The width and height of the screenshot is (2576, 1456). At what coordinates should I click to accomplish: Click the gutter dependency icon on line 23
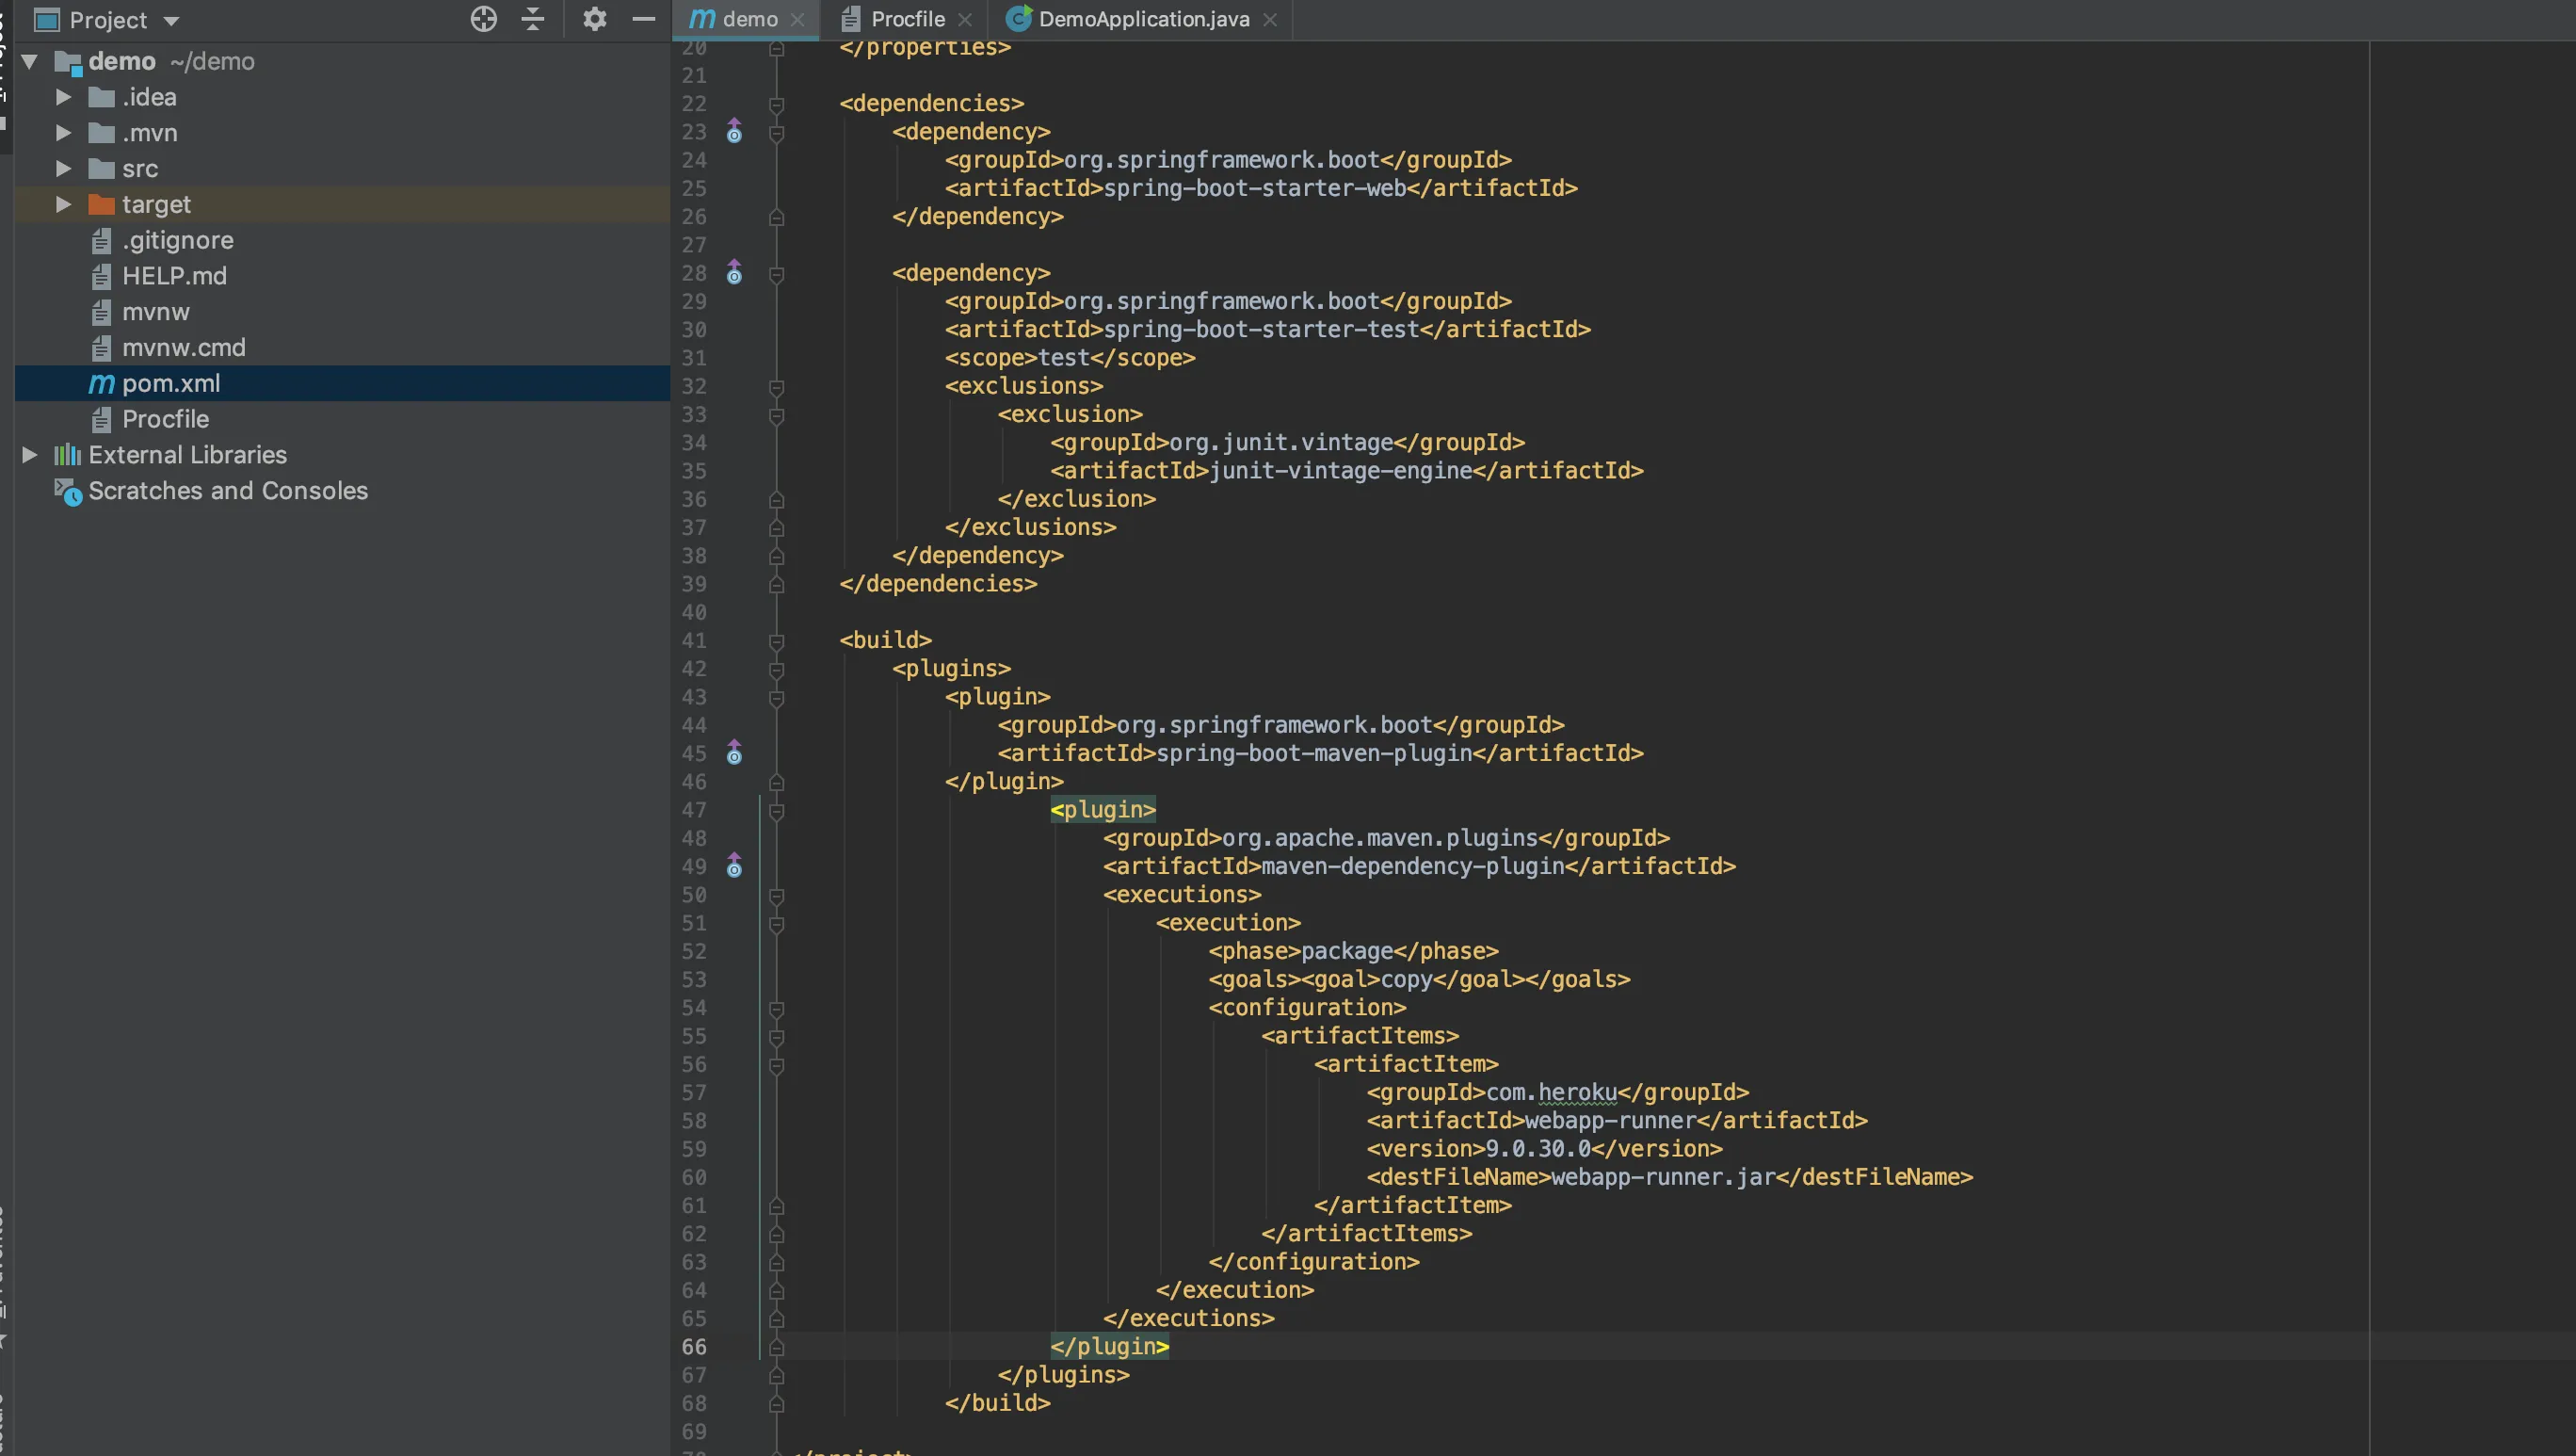pos(734,132)
